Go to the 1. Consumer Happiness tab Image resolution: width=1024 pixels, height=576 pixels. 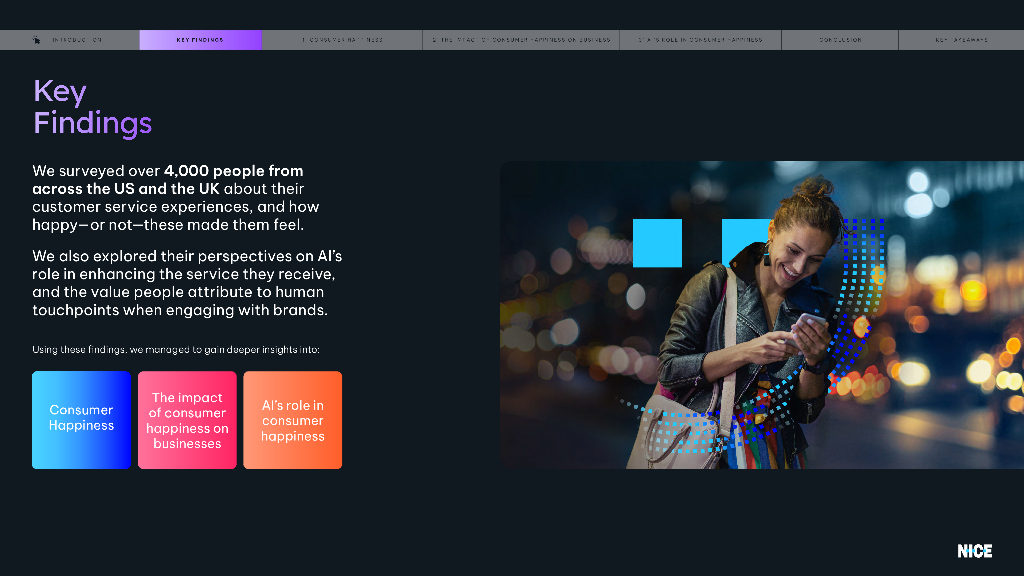(342, 40)
